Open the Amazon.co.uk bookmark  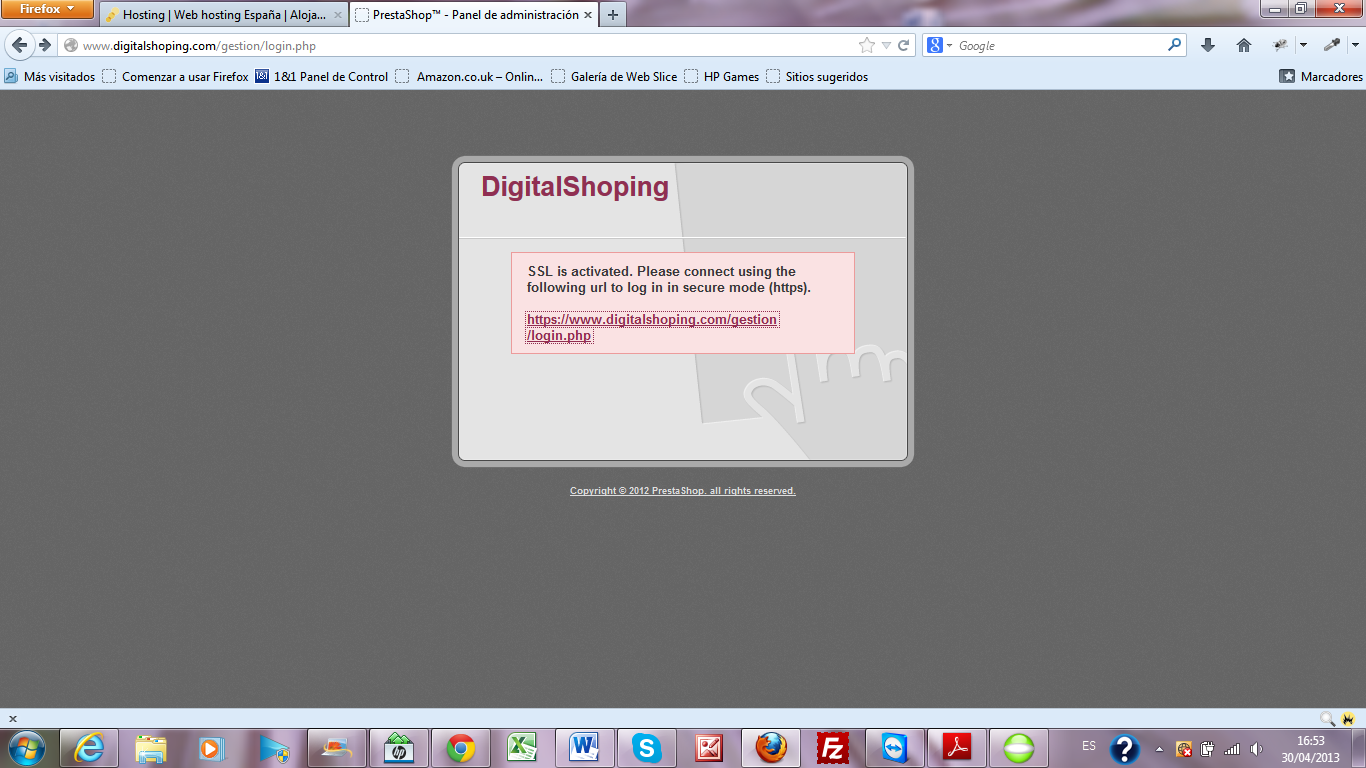pyautogui.click(x=470, y=77)
